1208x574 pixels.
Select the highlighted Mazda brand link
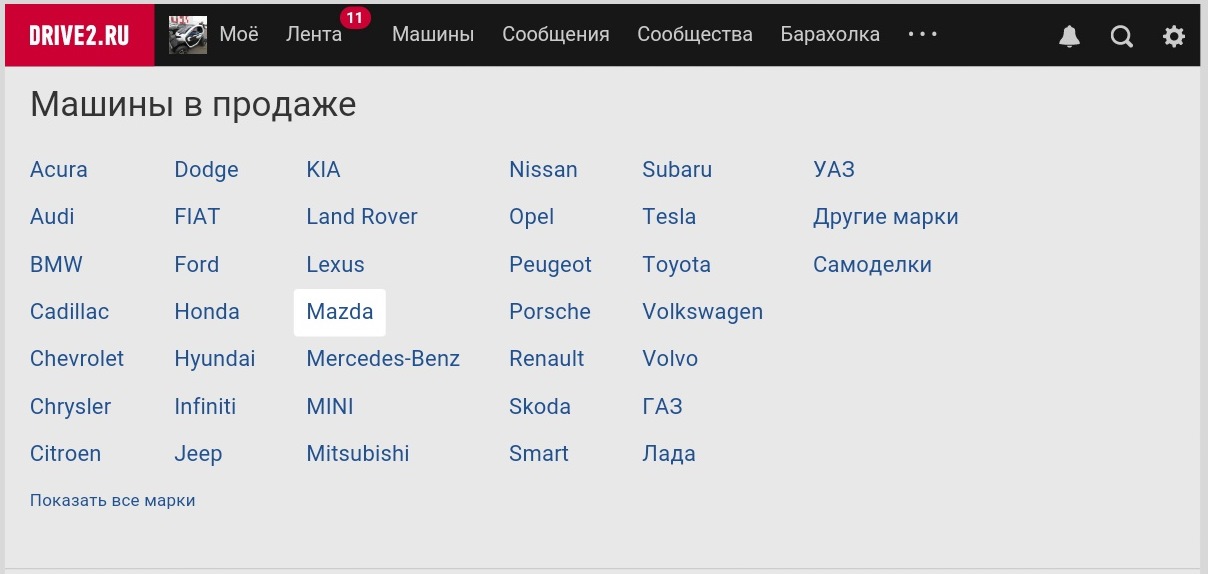[x=339, y=312]
